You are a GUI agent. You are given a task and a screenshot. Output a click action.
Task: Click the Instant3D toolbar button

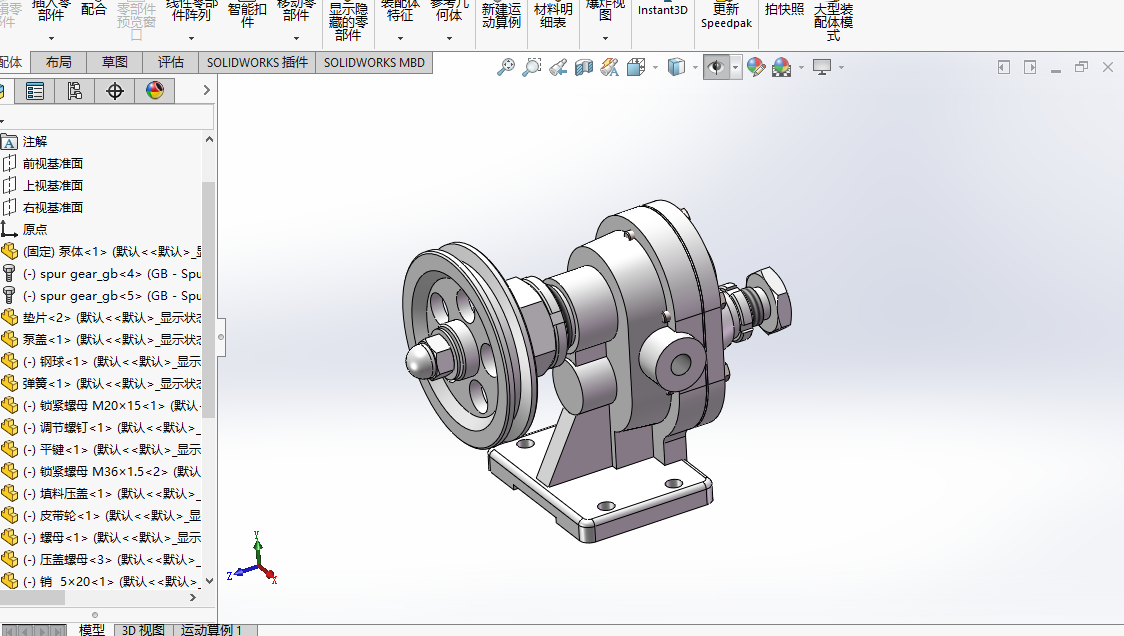coord(662,9)
